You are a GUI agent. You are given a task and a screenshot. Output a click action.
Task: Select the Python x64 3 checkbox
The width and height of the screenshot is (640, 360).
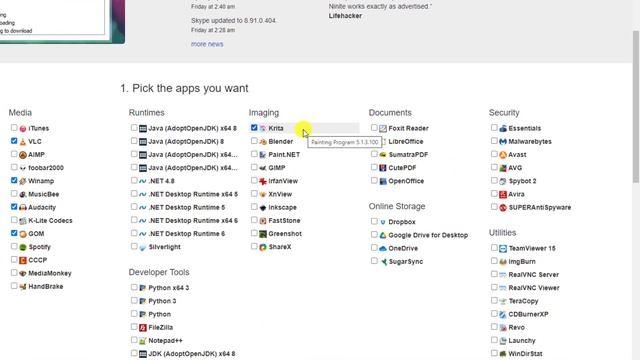coord(134,287)
